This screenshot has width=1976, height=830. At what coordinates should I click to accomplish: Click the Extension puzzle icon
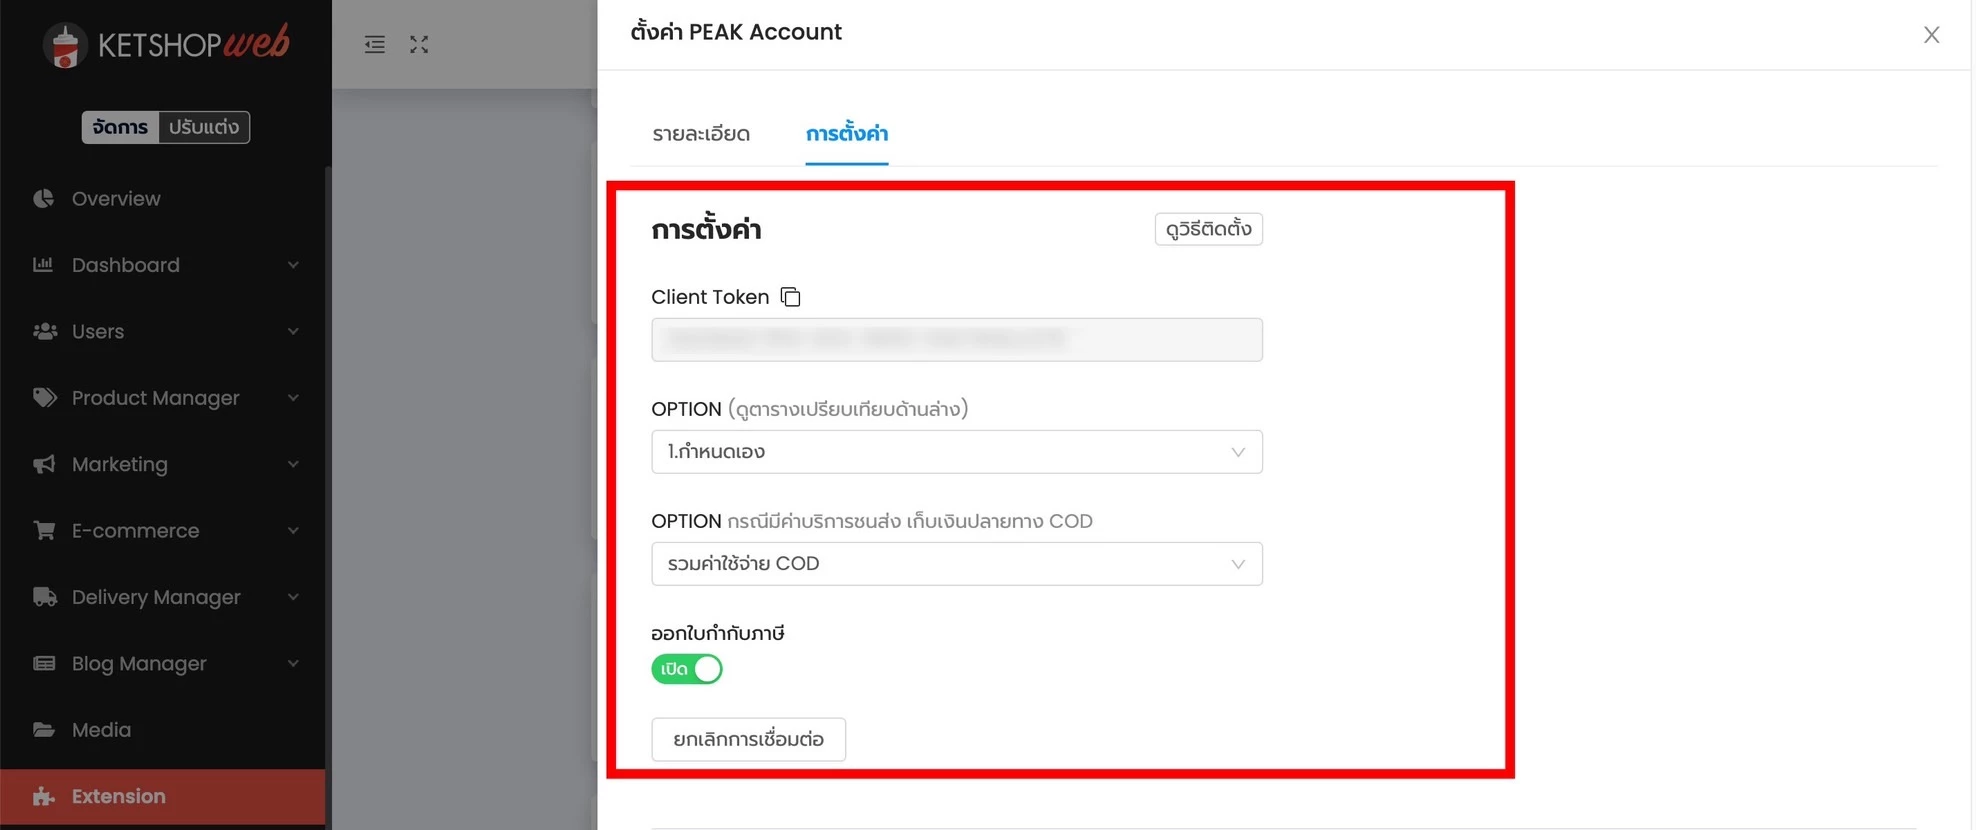click(x=44, y=796)
